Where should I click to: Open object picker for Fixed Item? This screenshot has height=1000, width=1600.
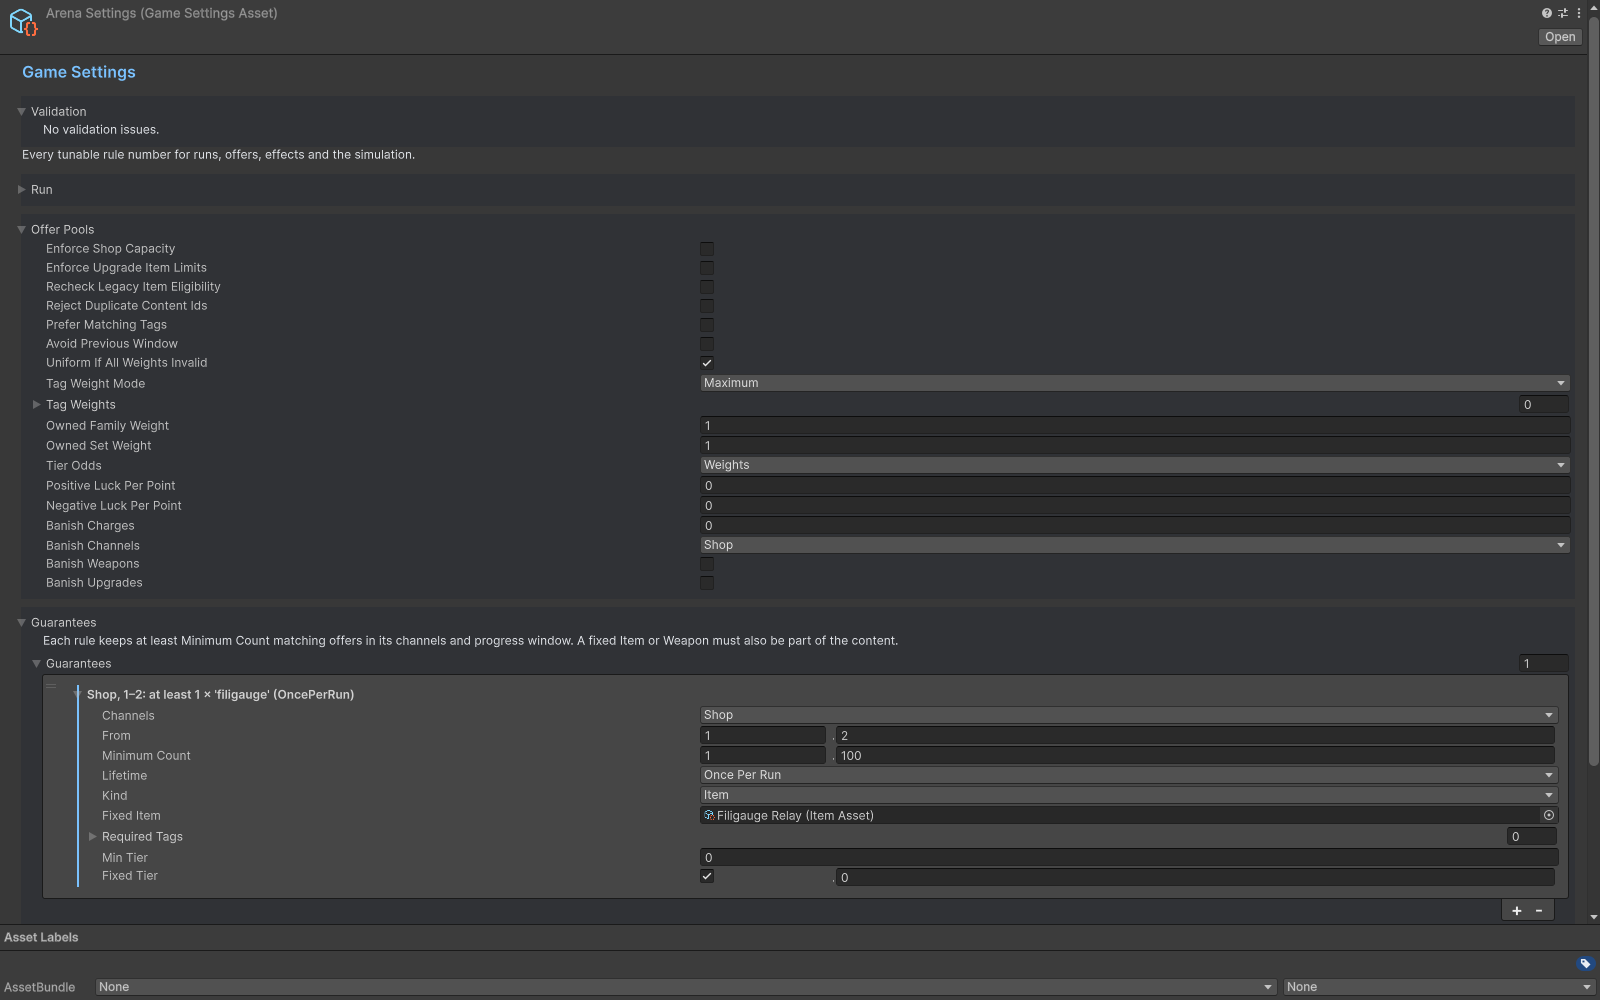coord(1549,815)
